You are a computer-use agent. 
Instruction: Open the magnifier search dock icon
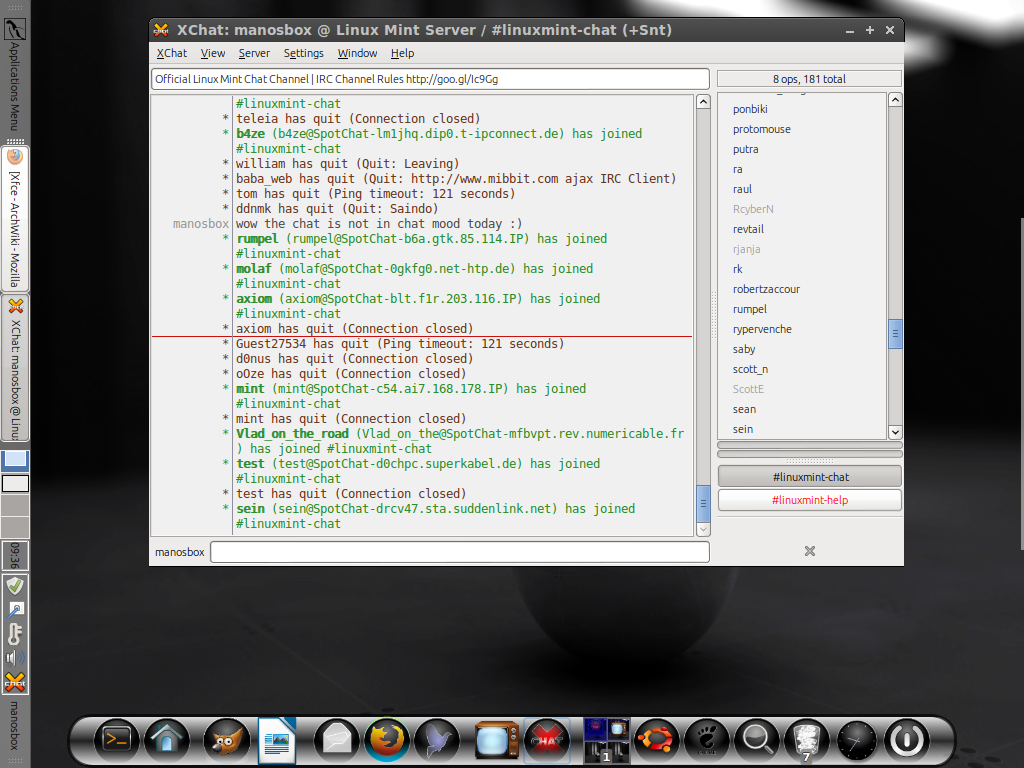(757, 741)
